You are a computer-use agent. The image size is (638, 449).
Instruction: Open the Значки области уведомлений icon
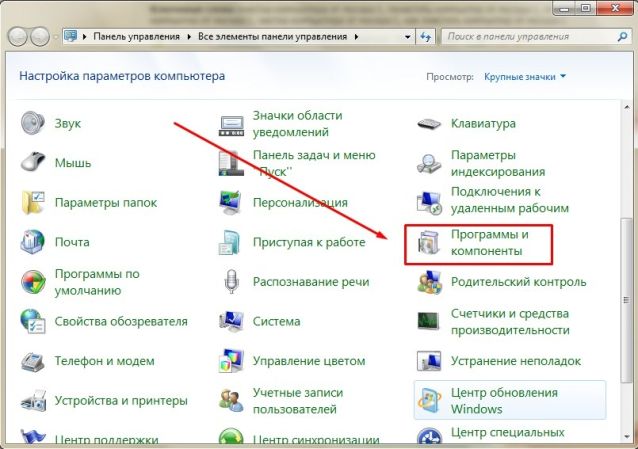231,125
